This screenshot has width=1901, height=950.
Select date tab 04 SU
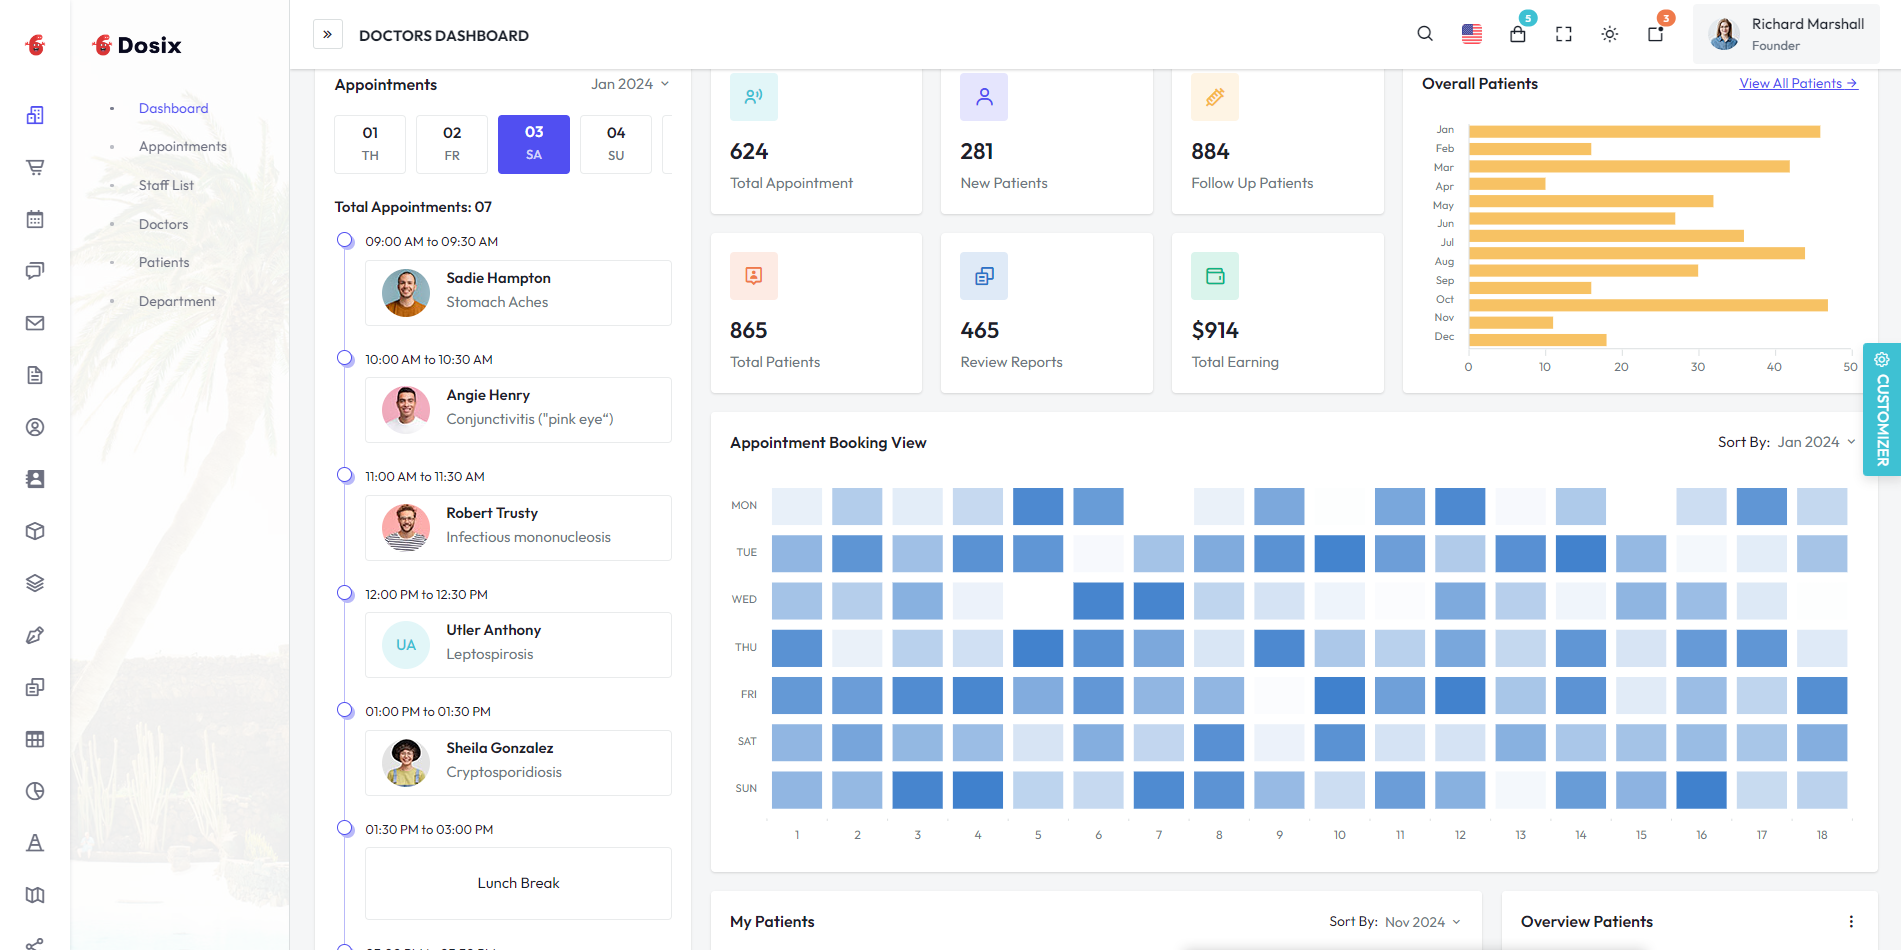click(x=616, y=144)
